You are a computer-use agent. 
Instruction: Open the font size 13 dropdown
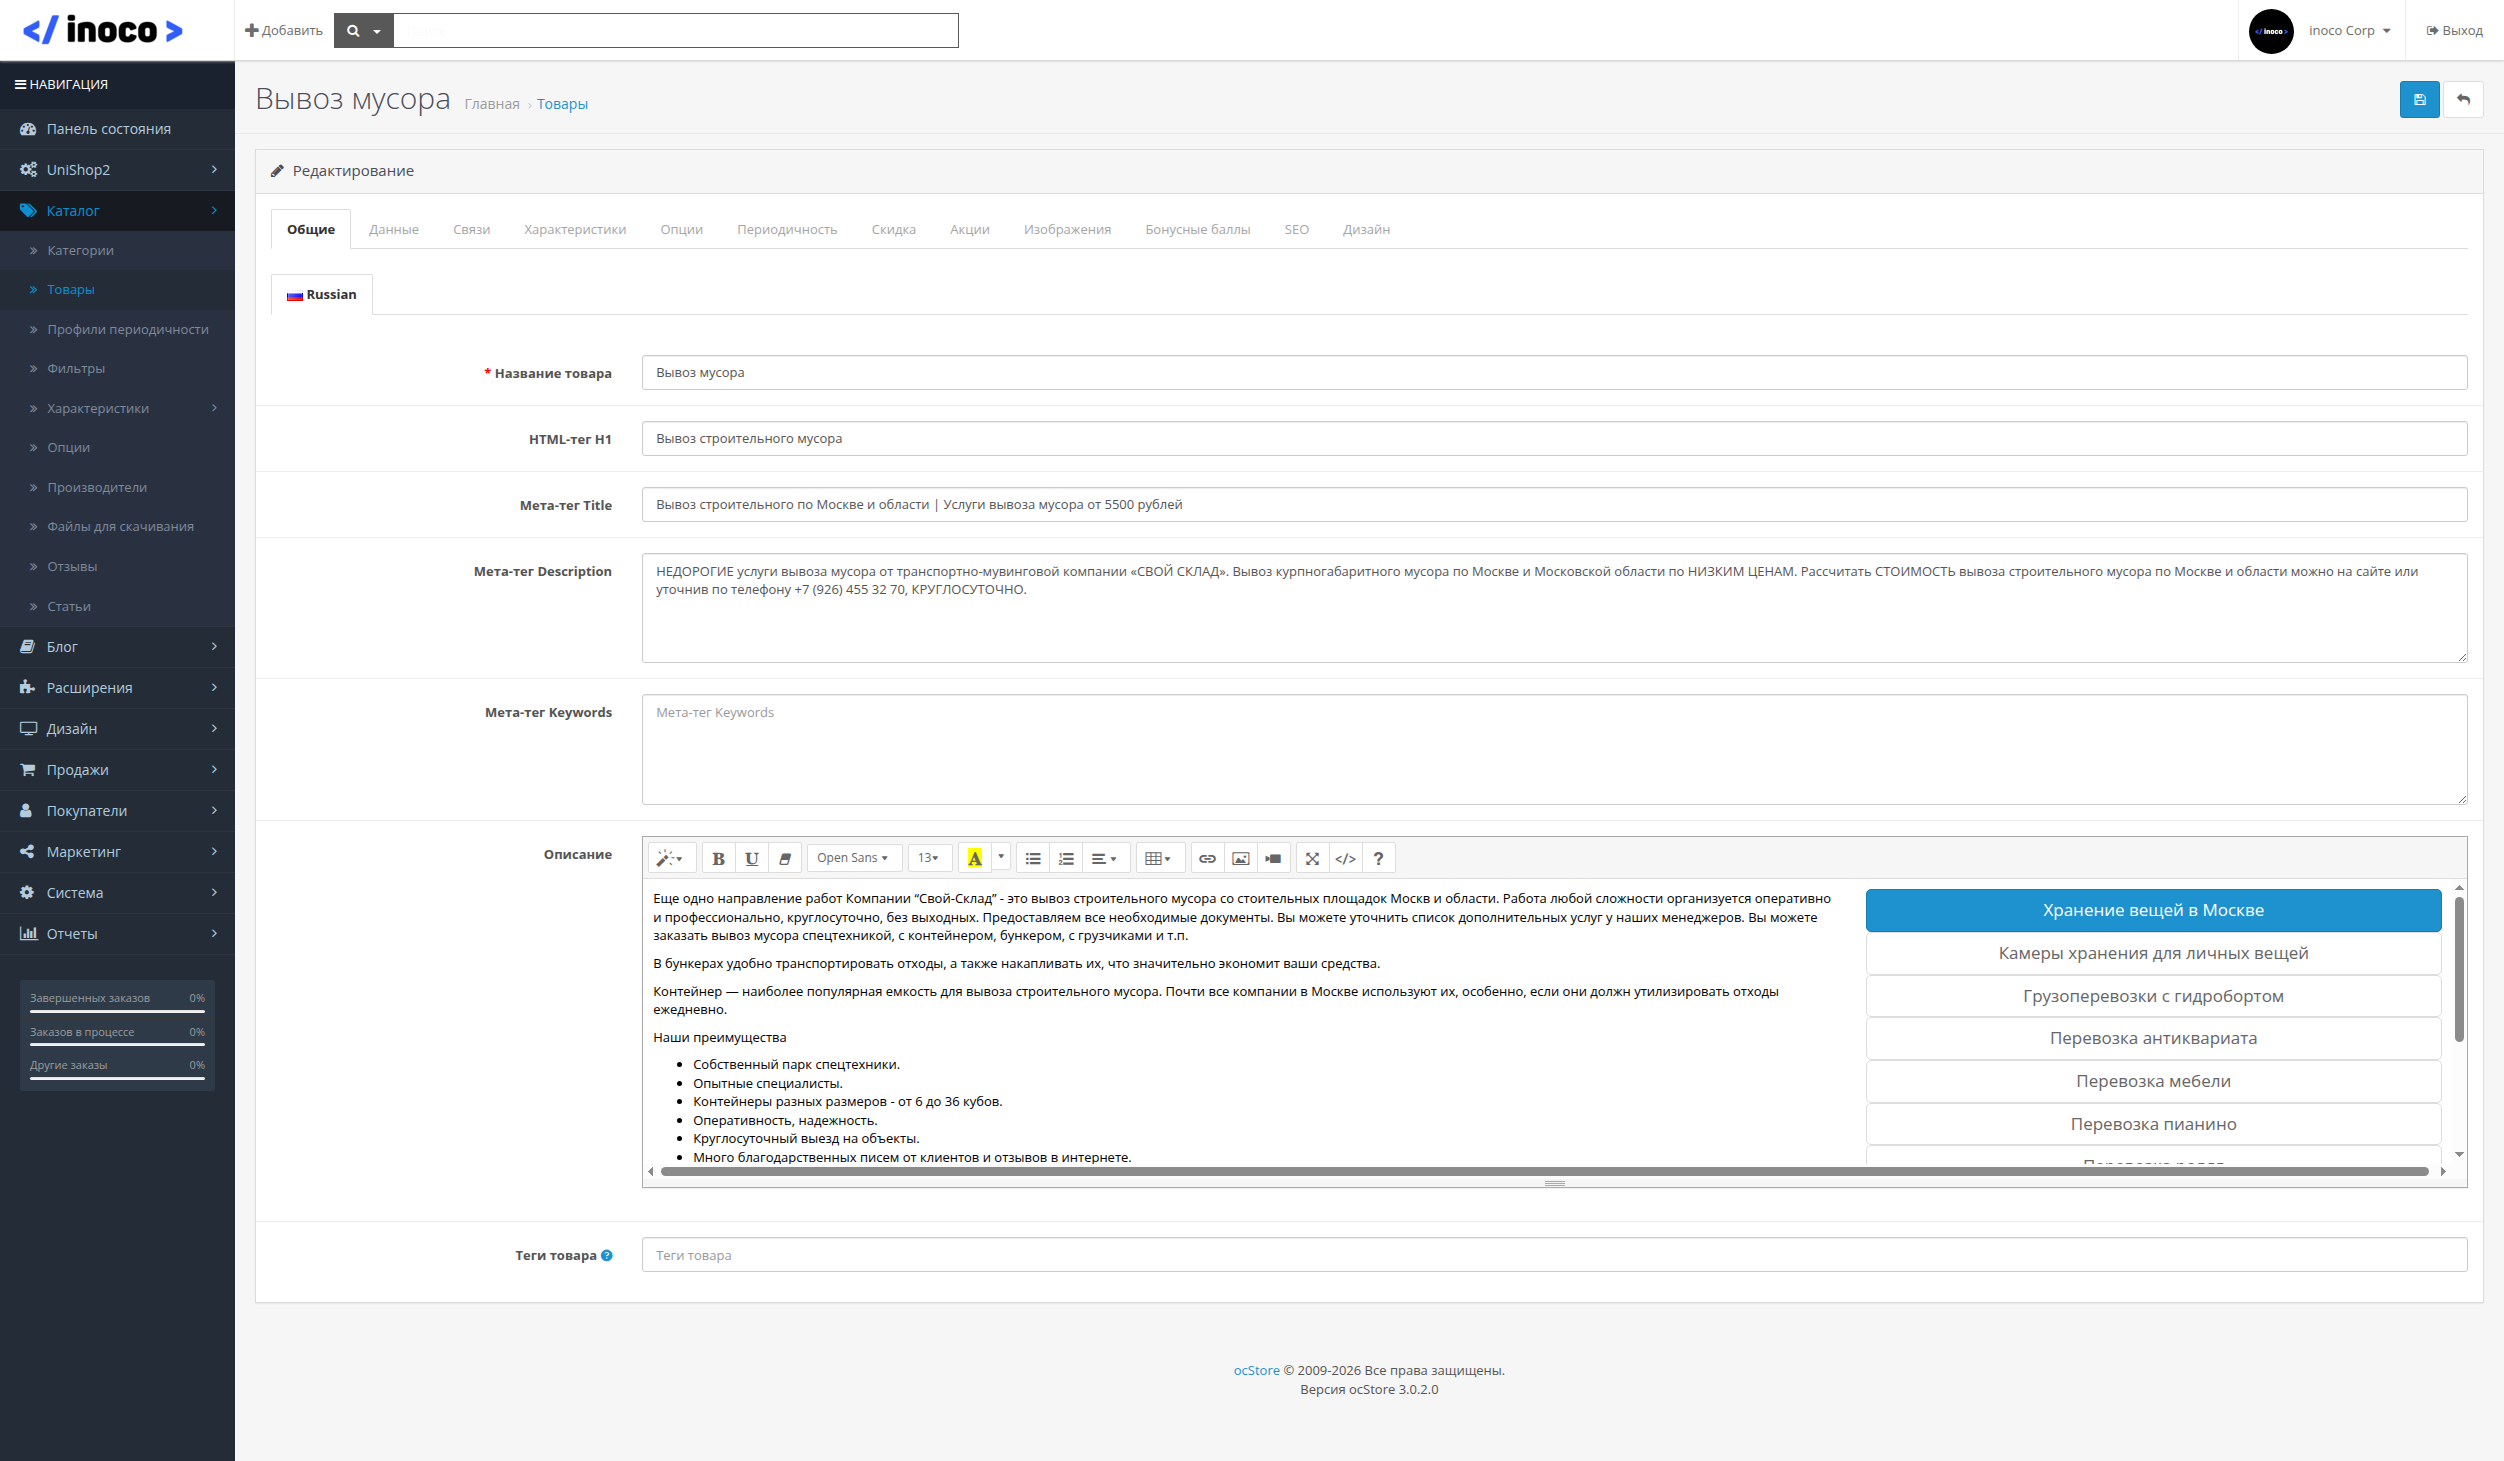pyautogui.click(x=928, y=858)
